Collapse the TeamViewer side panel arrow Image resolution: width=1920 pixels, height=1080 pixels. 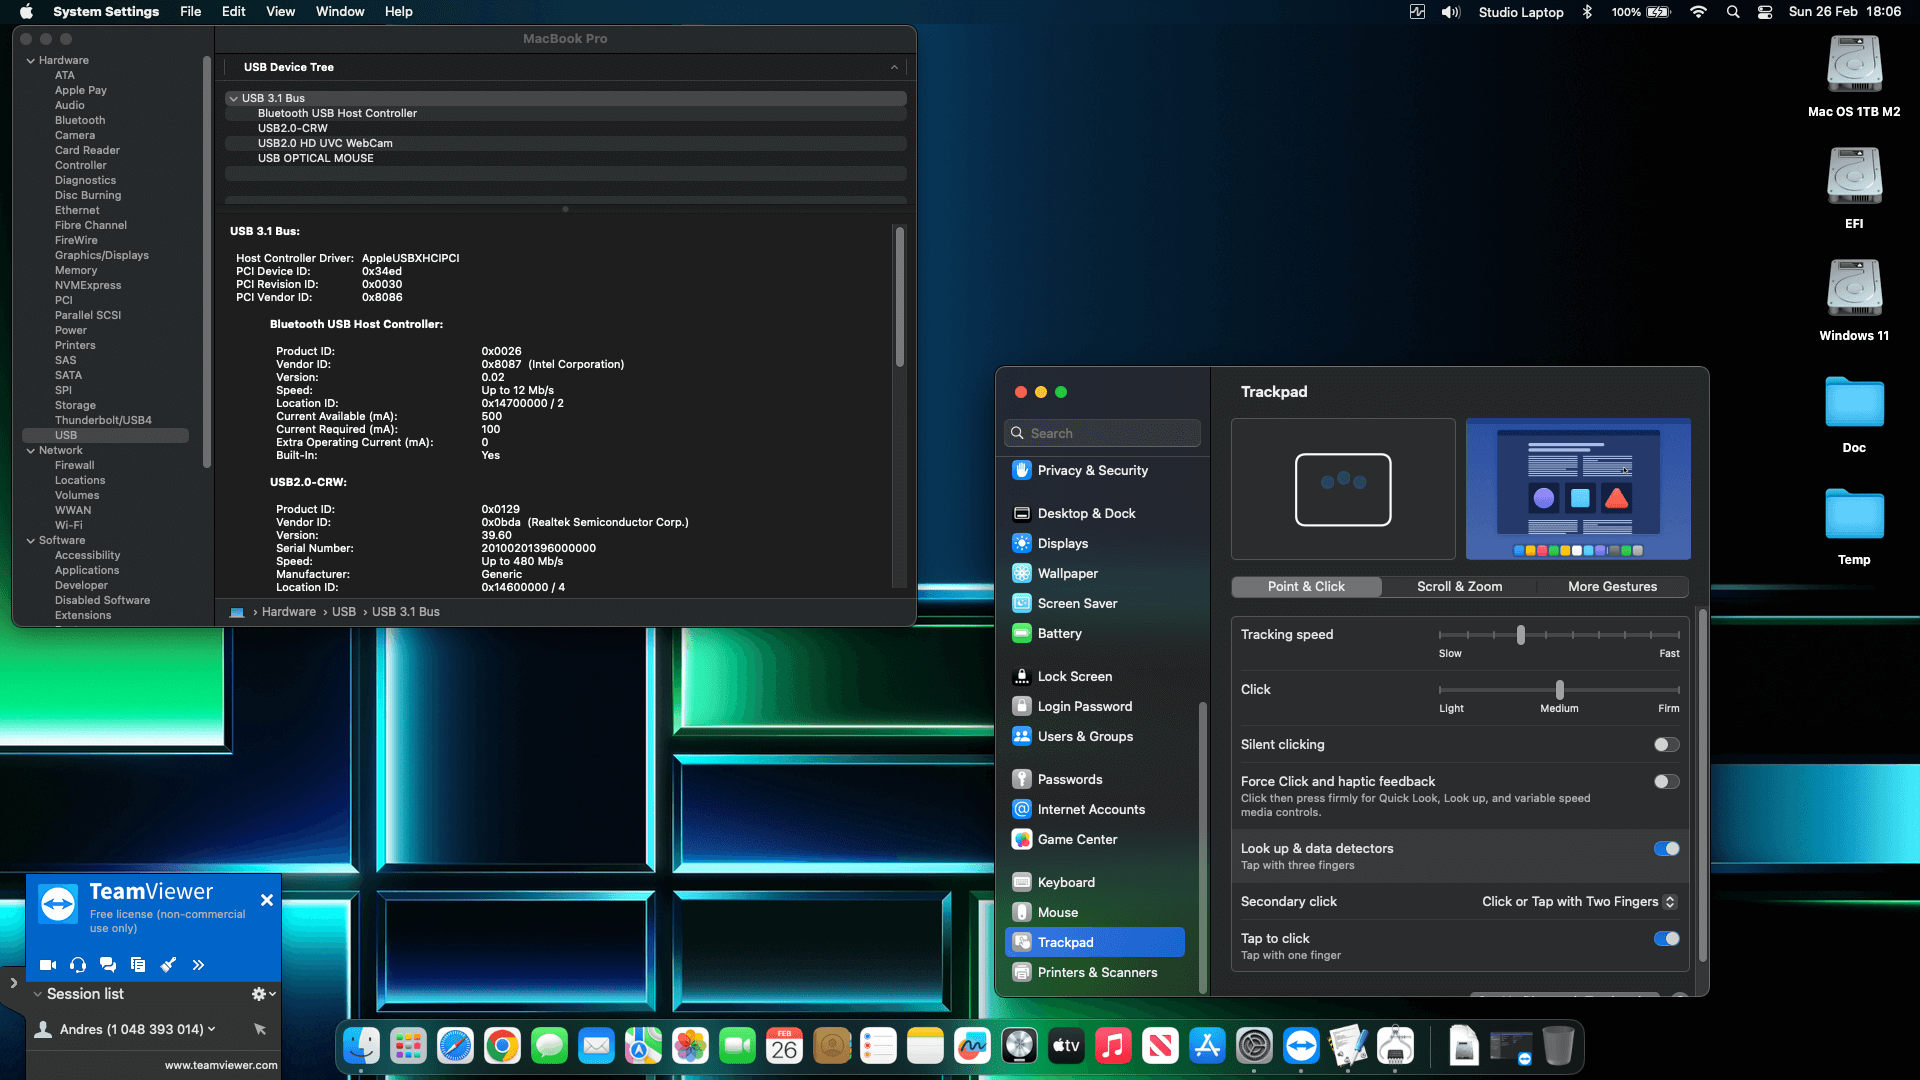coord(13,983)
